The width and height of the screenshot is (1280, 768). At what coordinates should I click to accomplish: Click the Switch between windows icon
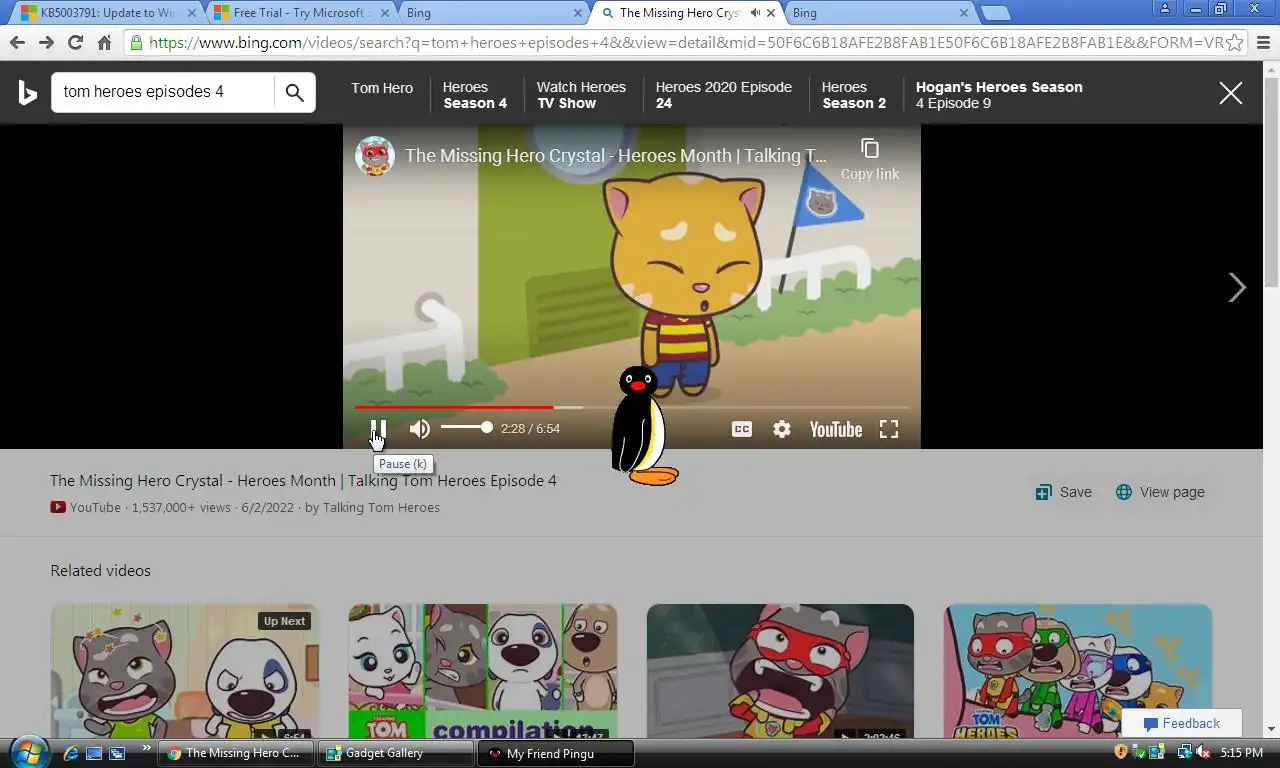point(117,753)
